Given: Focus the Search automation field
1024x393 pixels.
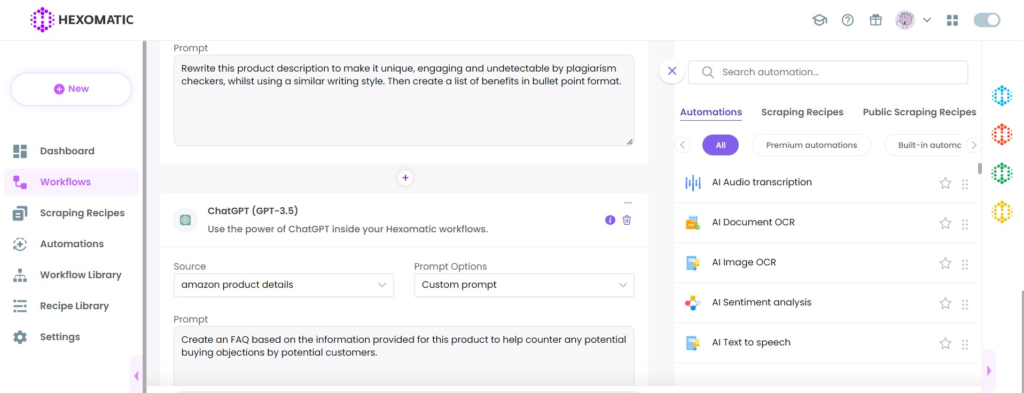Looking at the screenshot, I should [x=828, y=72].
